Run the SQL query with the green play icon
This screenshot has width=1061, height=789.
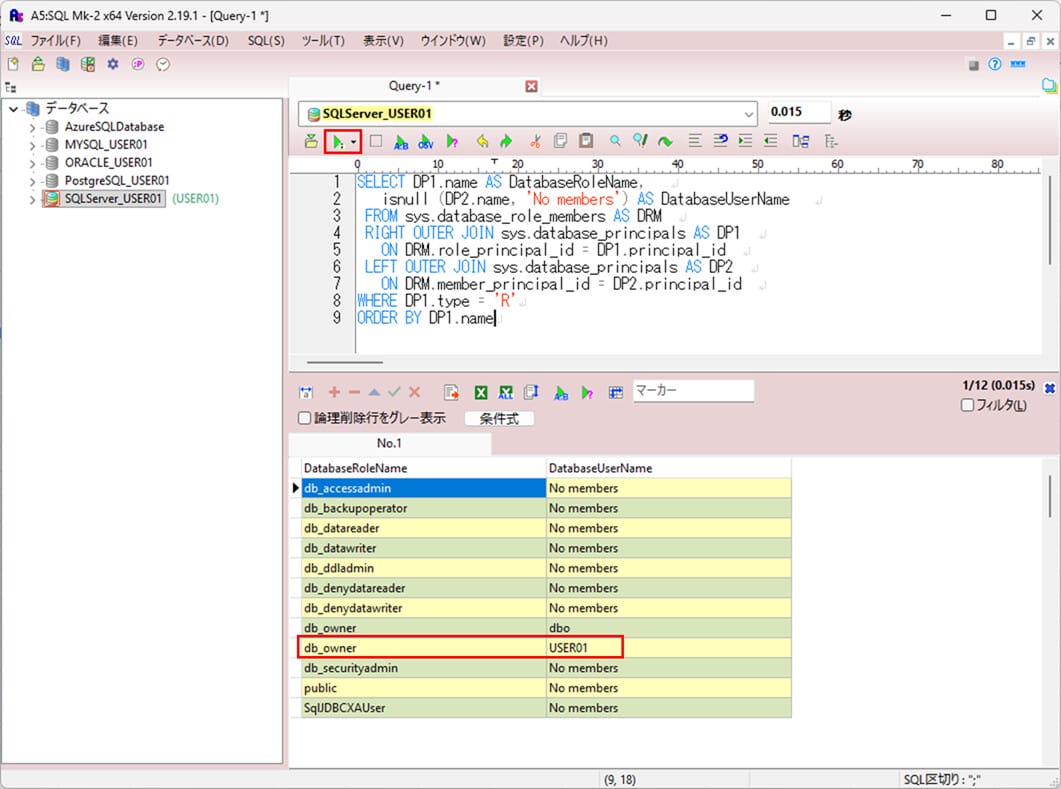pyautogui.click(x=337, y=142)
